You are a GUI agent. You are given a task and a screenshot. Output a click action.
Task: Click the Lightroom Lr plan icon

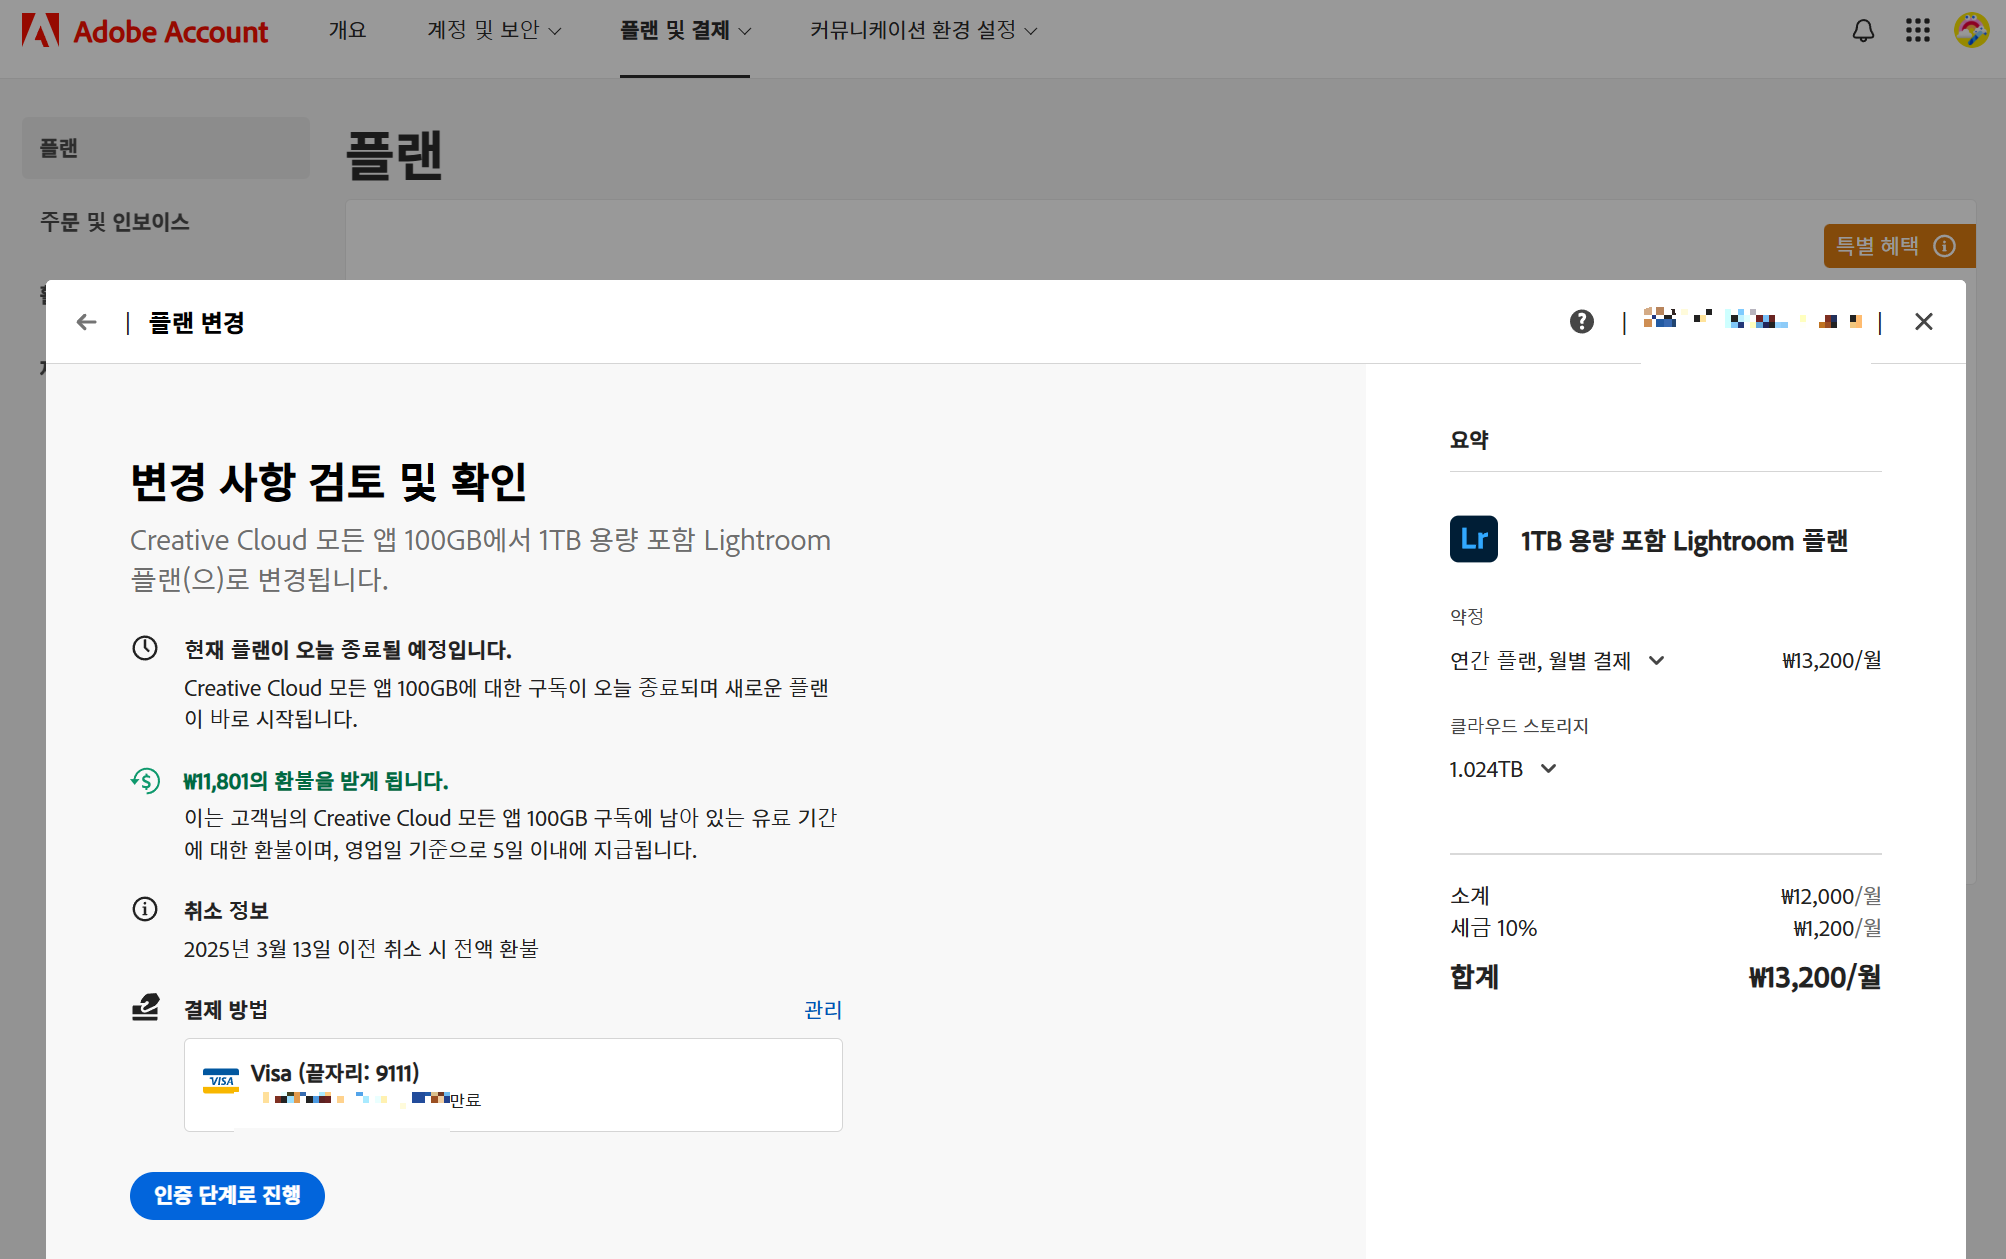coord(1473,540)
